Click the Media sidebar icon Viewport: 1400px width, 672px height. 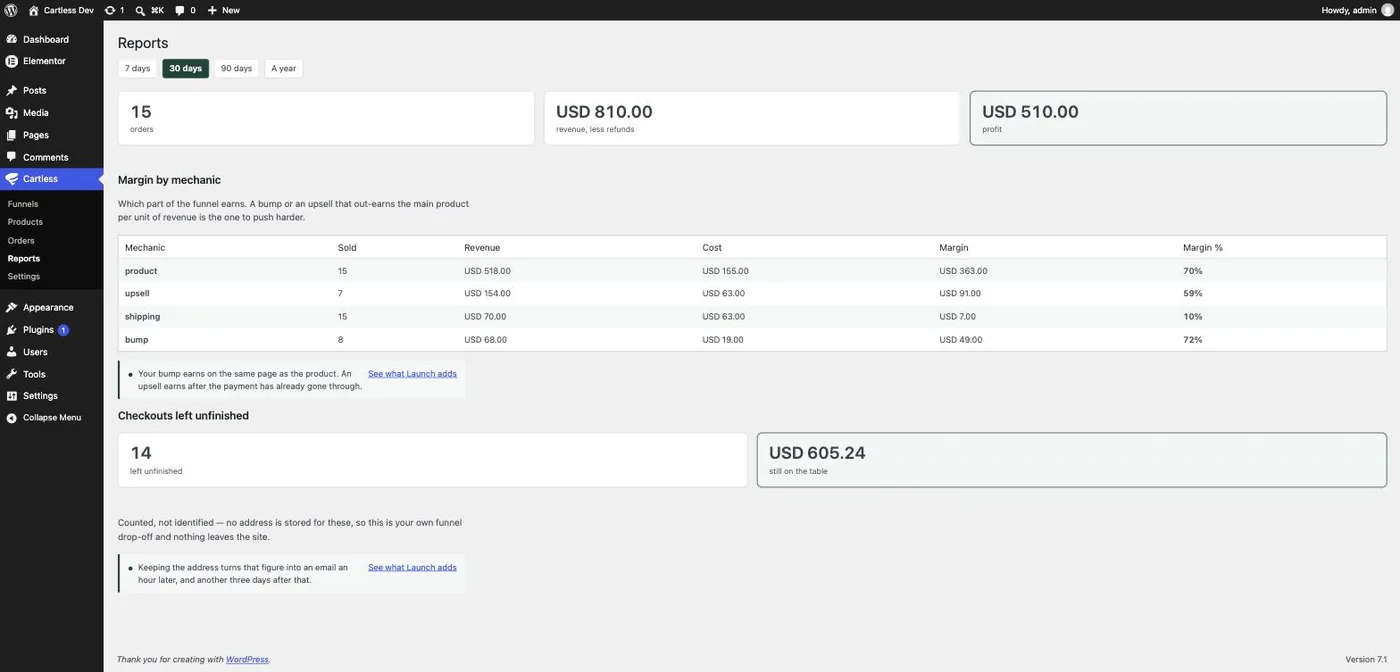click(x=11, y=113)
